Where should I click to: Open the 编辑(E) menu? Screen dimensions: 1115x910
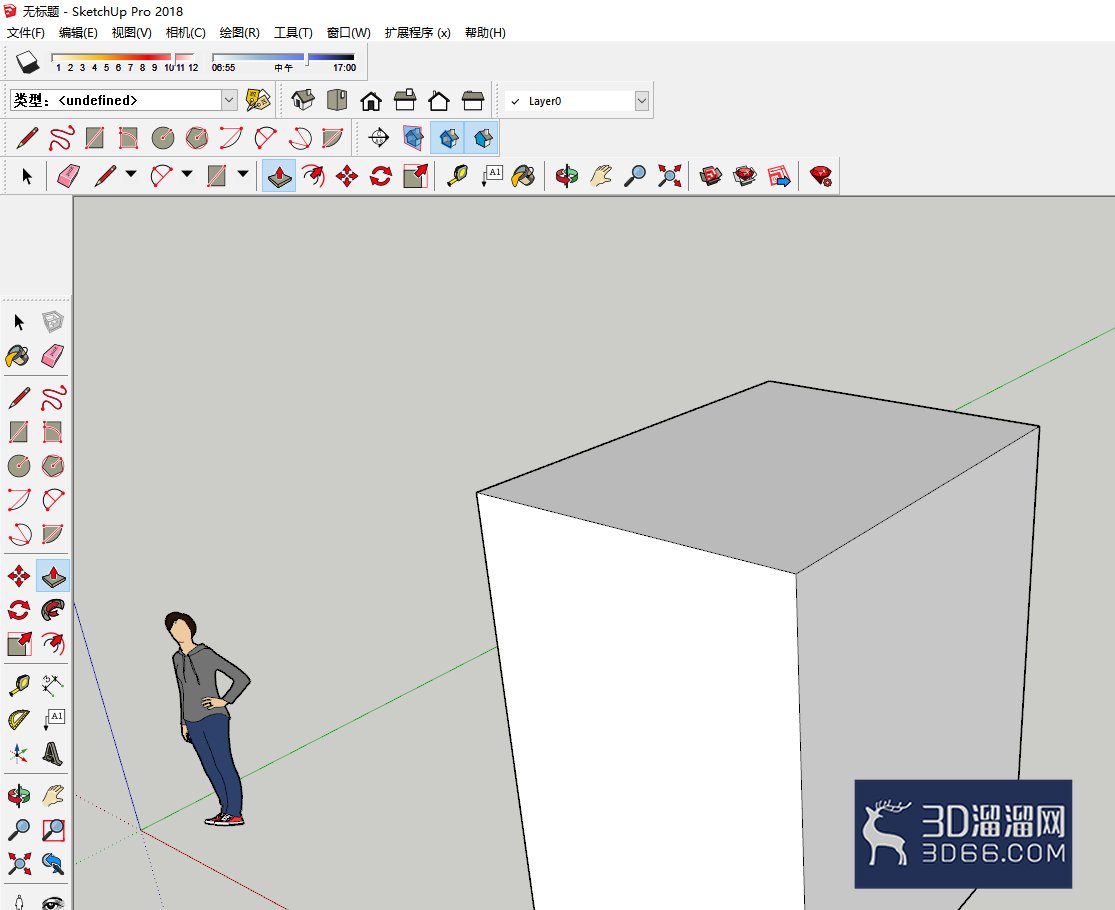78,33
